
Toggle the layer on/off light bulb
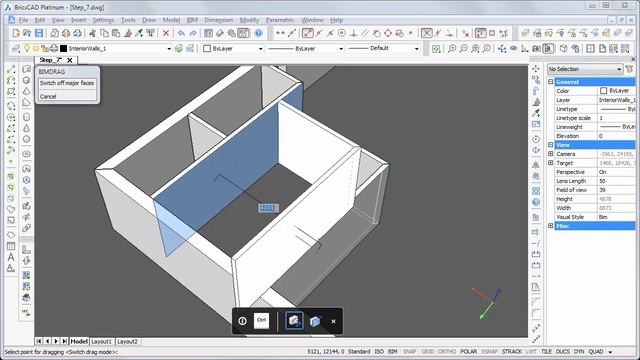(x=27, y=48)
